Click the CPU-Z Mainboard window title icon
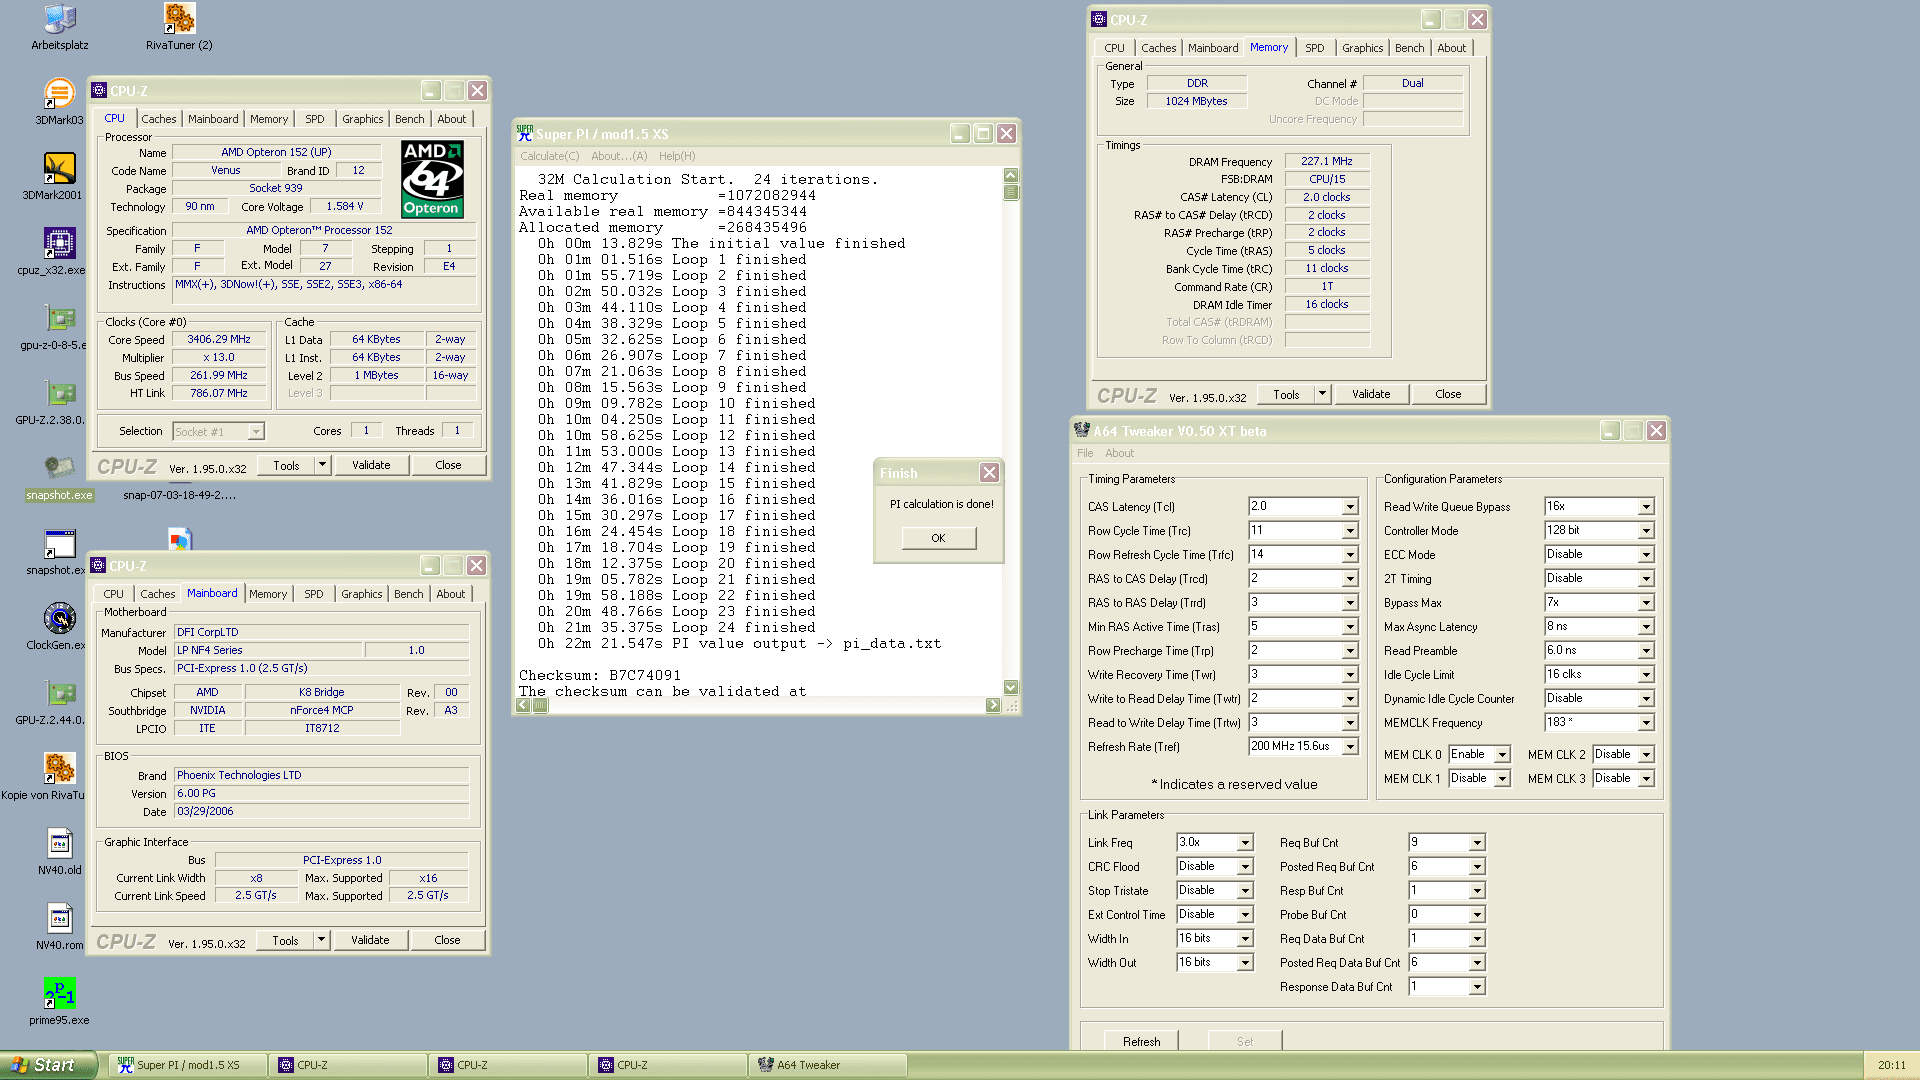1920x1080 pixels. (99, 565)
